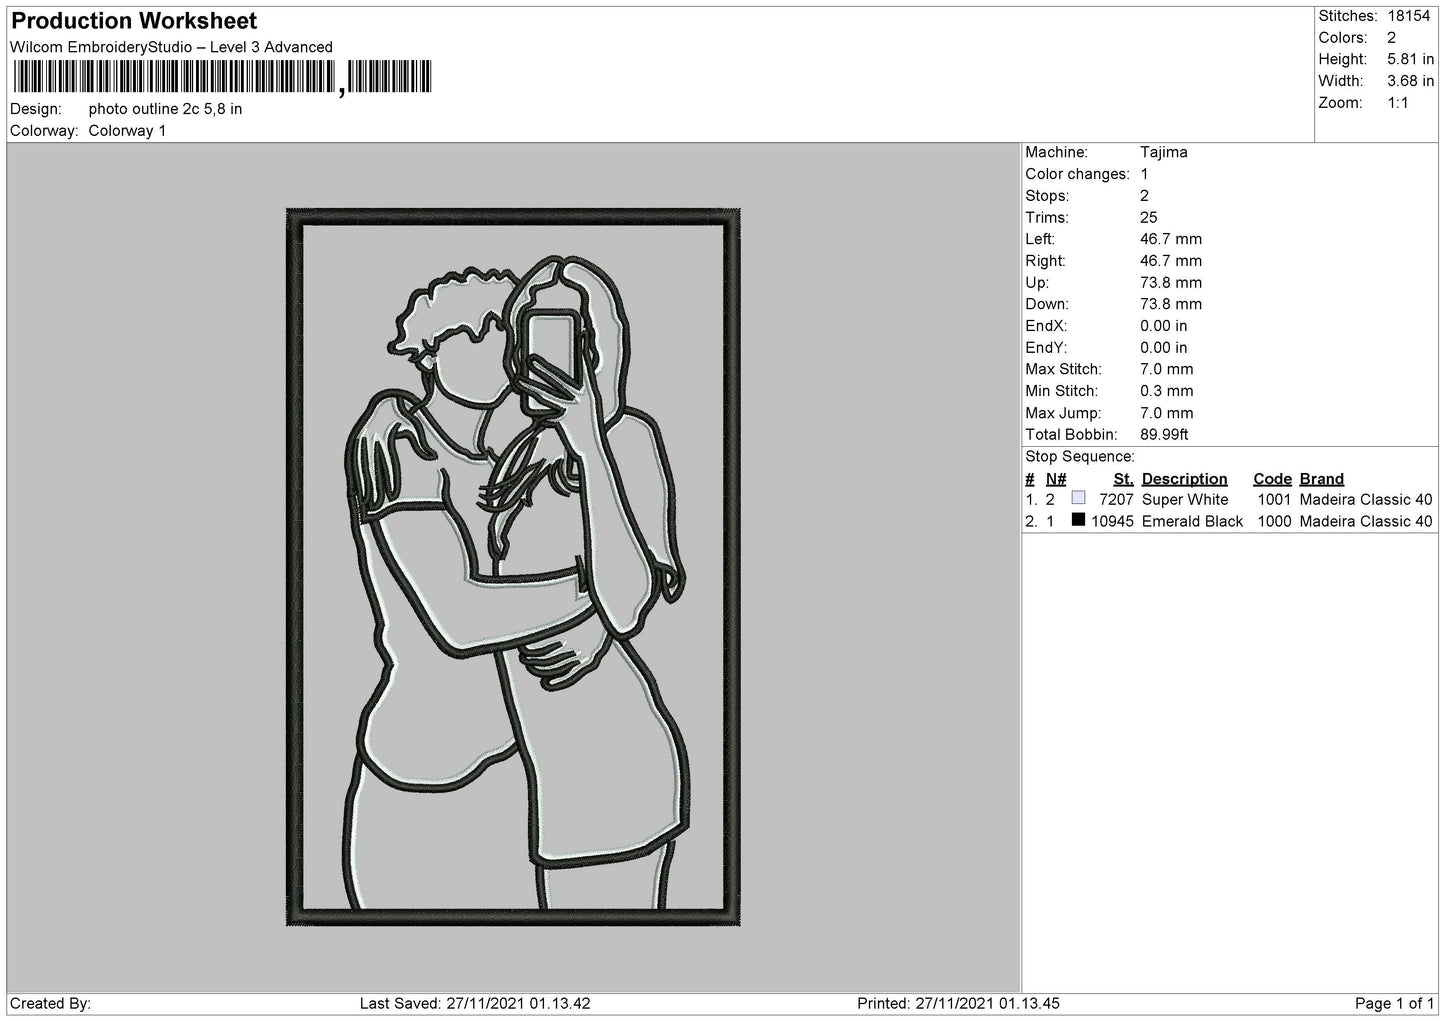The height and width of the screenshot is (1021, 1445).
Task: Click the 'Created By:' footer label
Action: point(50,1004)
